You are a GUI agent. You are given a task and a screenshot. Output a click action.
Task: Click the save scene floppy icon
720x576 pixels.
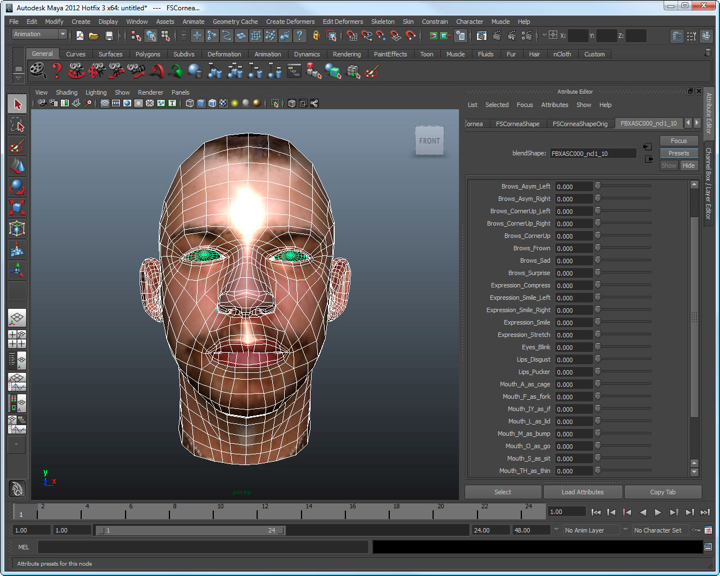coord(108,36)
